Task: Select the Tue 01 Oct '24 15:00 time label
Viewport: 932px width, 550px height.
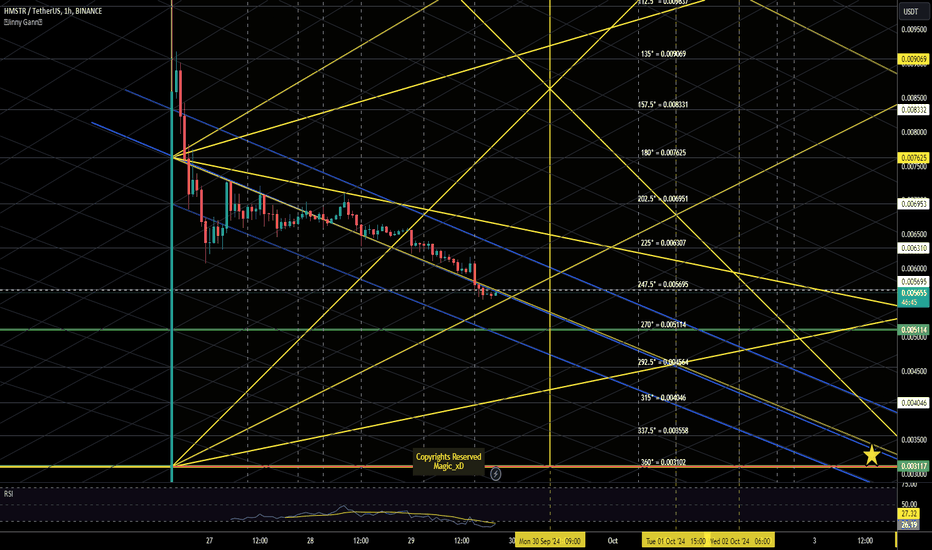Action: pyautogui.click(x=675, y=540)
